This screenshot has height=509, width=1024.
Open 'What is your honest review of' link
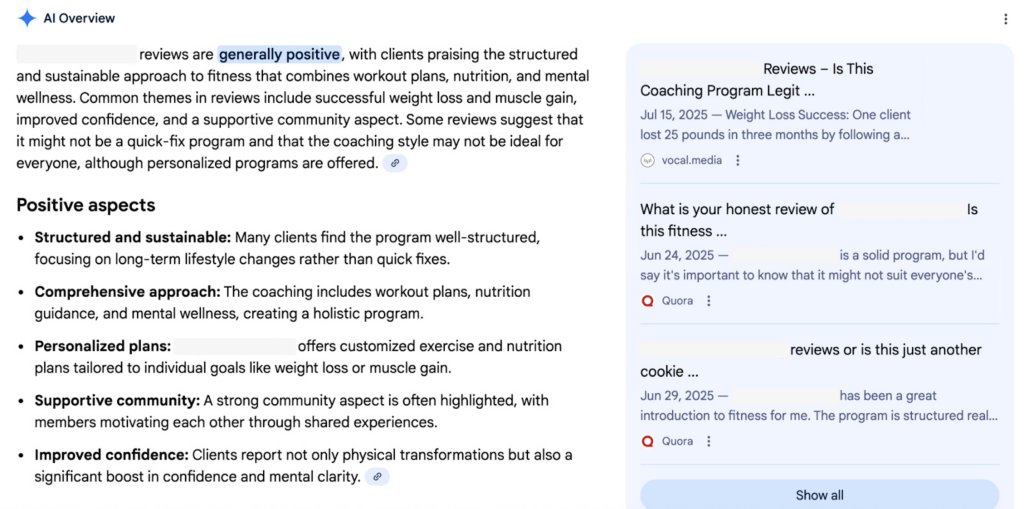click(737, 210)
